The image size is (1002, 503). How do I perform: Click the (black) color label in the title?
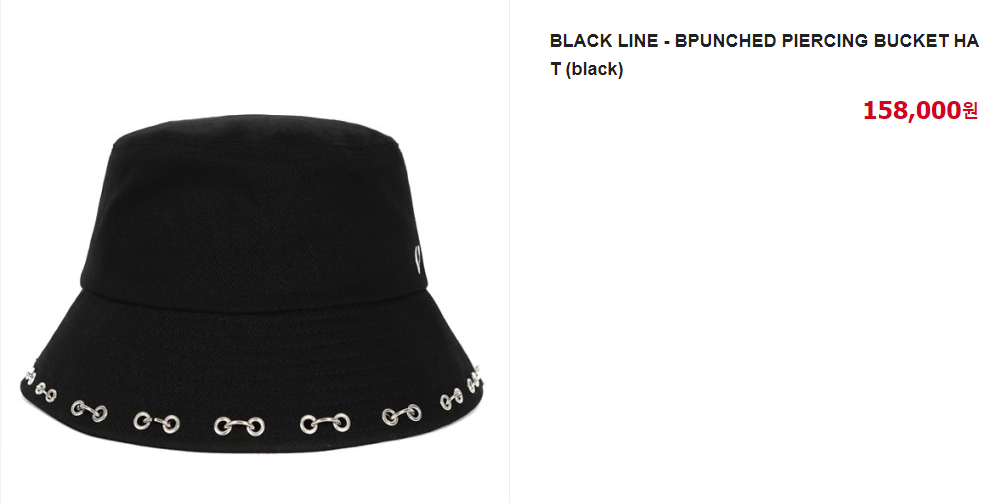594,69
